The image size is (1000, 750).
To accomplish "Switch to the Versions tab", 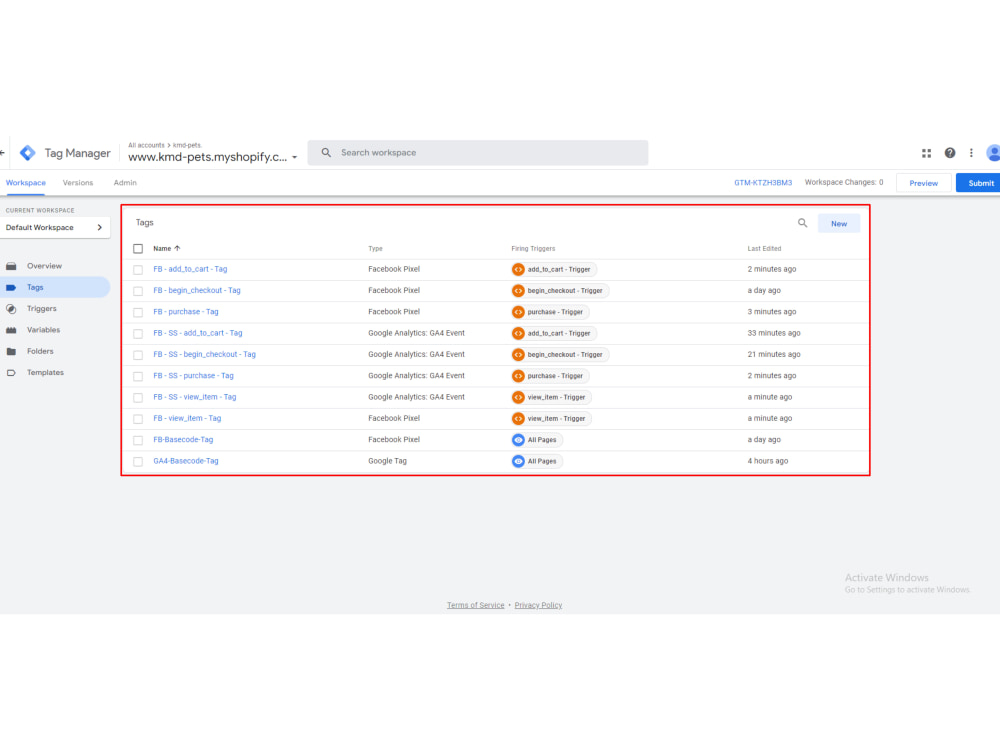I will tap(78, 183).
